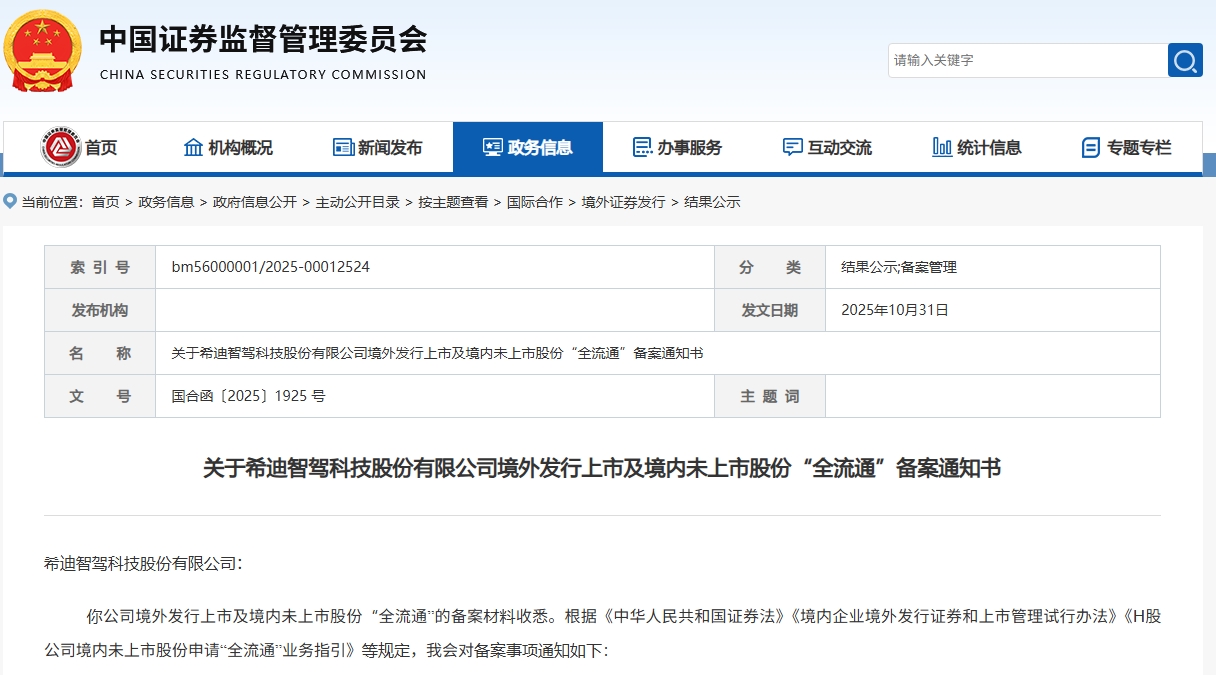Screen dimensions: 1216x675
Task: Click the 发布机构 label cell
Action: [x=100, y=310]
